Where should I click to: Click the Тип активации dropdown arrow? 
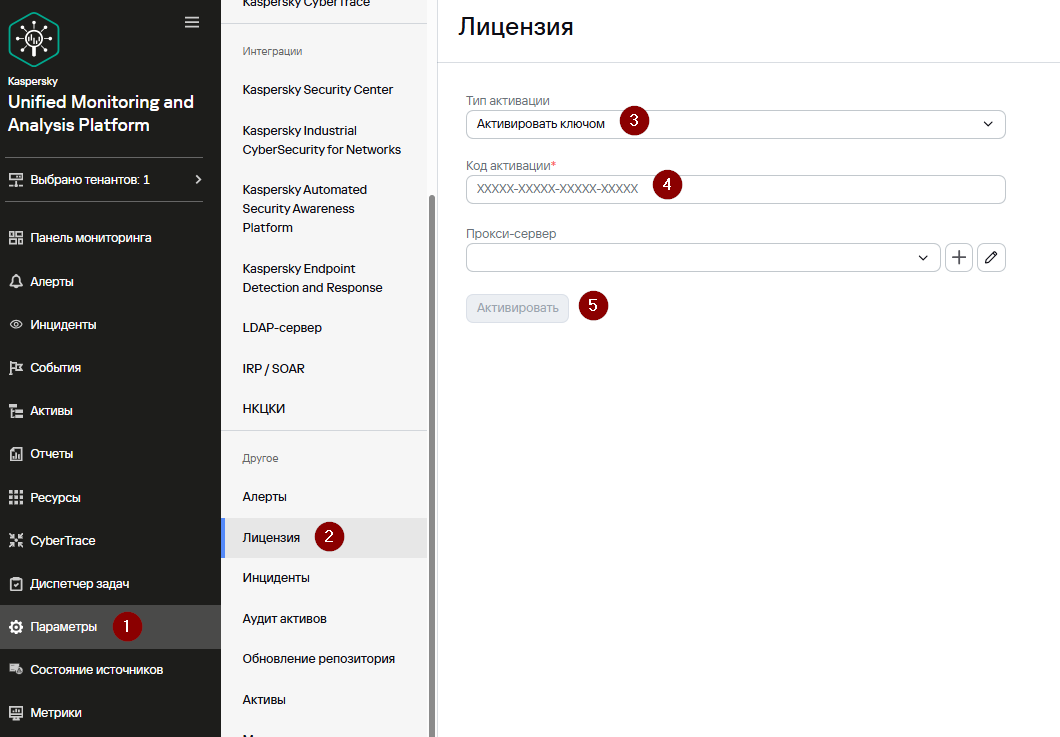pyautogui.click(x=988, y=124)
